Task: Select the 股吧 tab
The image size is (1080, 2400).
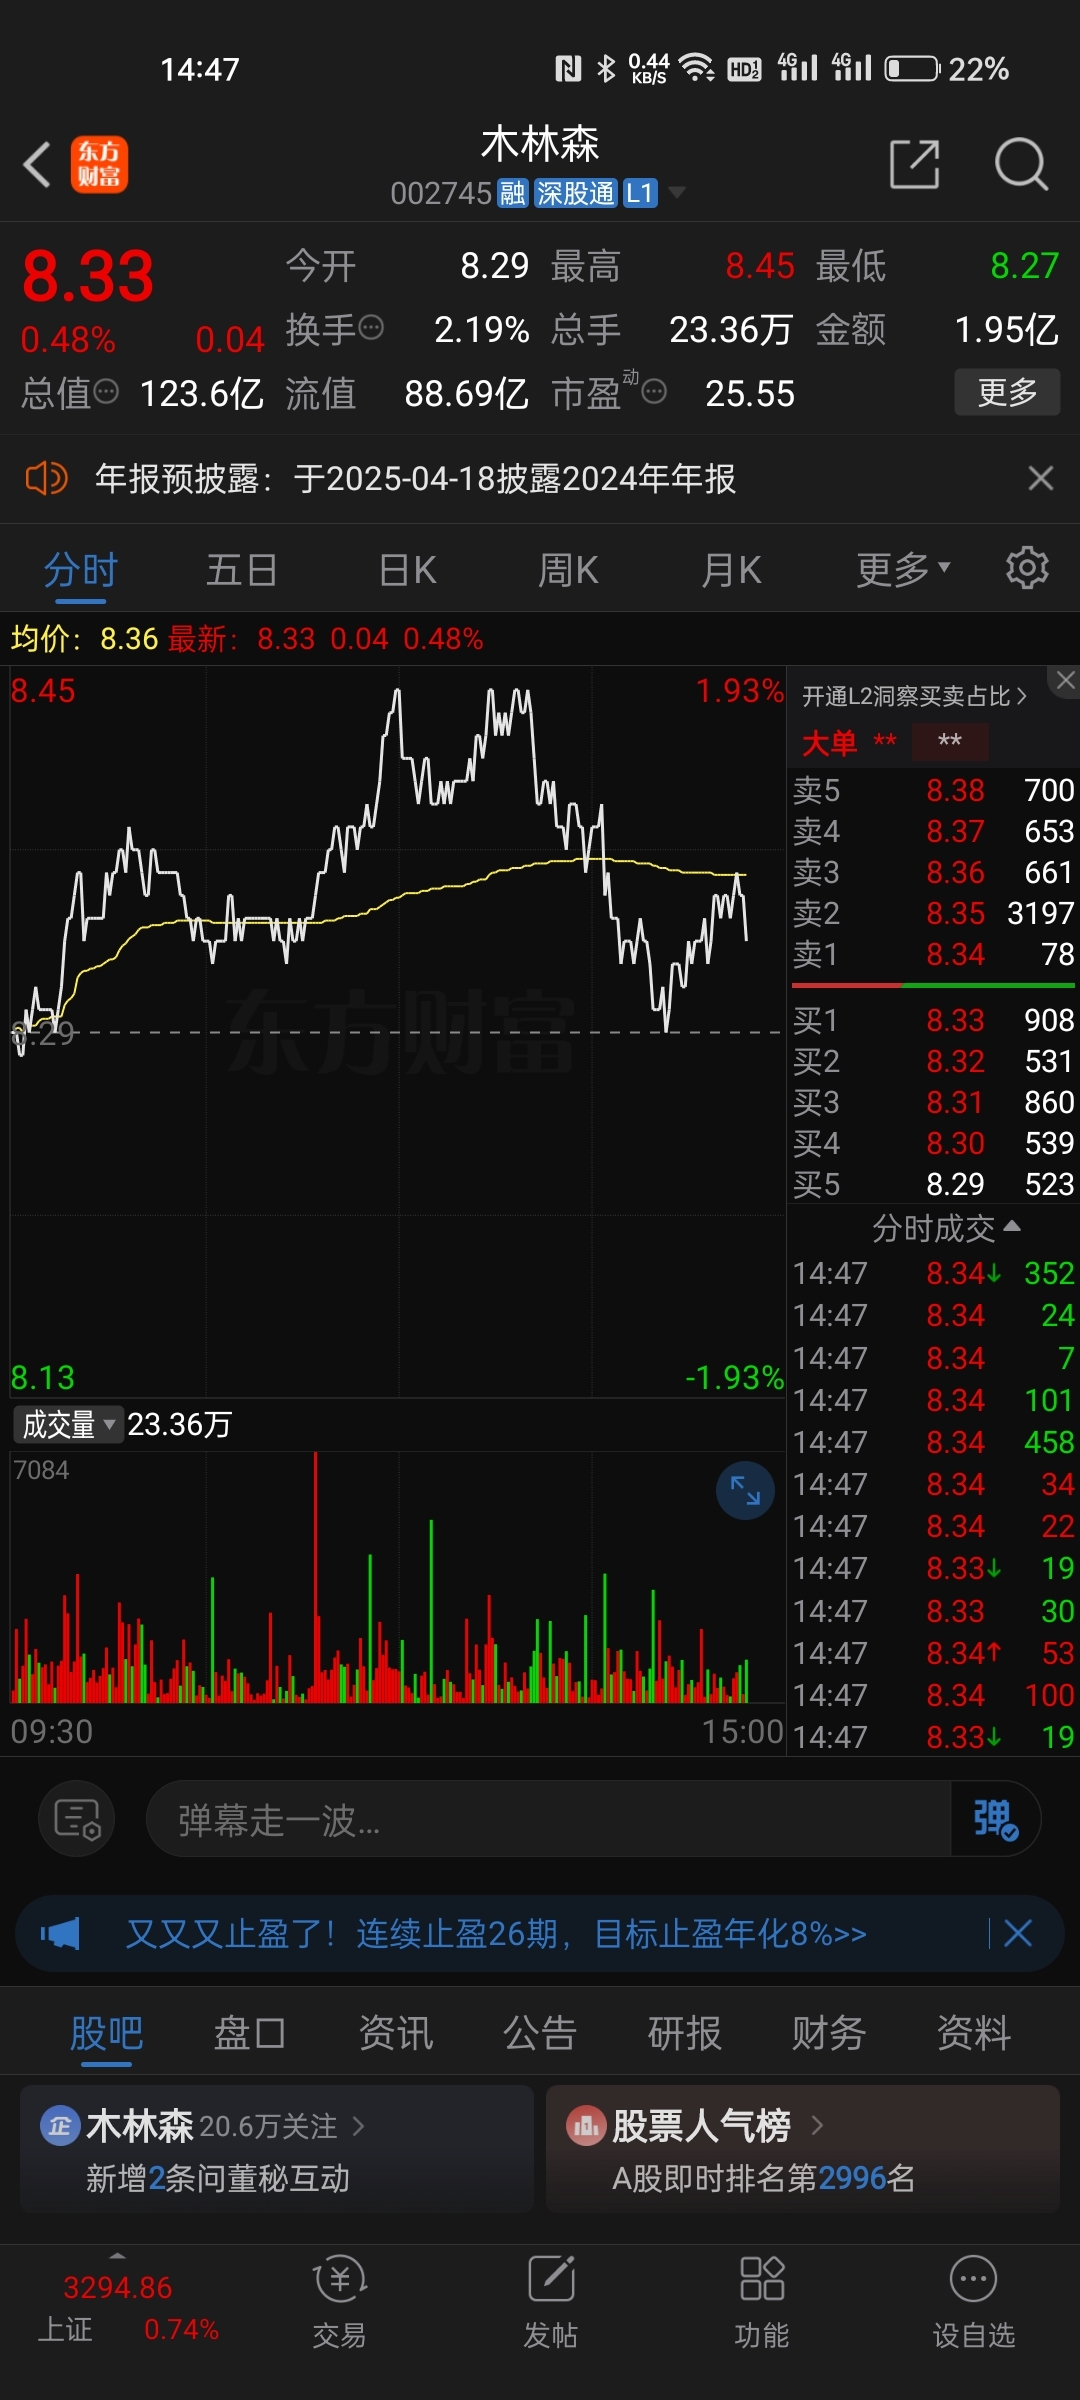Action: point(106,2033)
